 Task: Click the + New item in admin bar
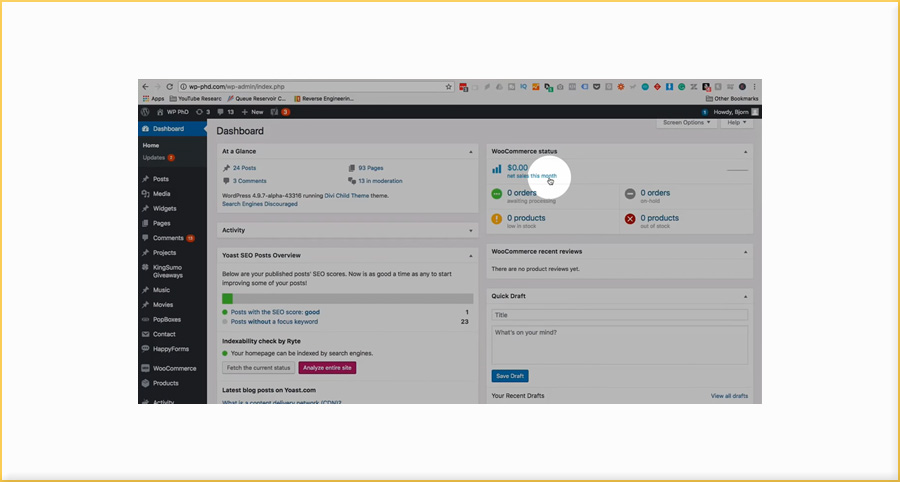[x=253, y=112]
